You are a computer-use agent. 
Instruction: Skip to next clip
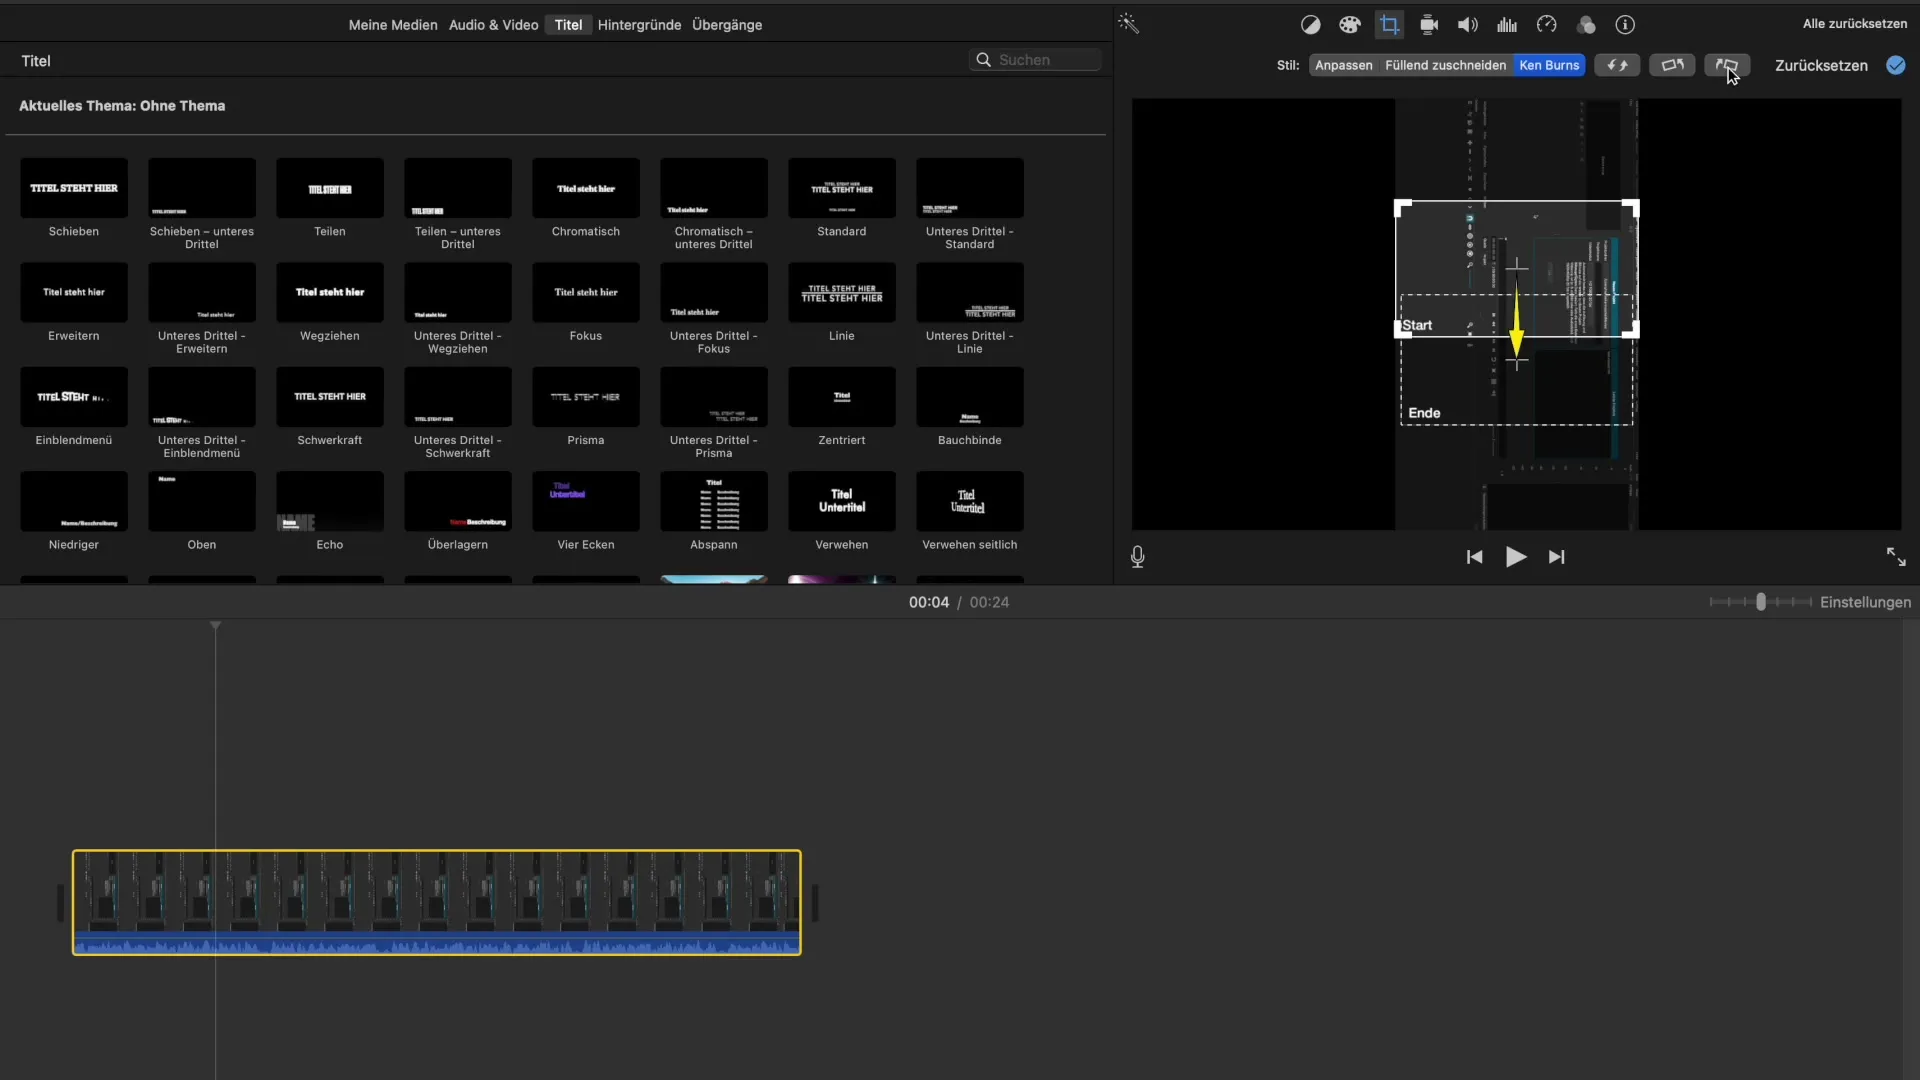(x=1557, y=557)
